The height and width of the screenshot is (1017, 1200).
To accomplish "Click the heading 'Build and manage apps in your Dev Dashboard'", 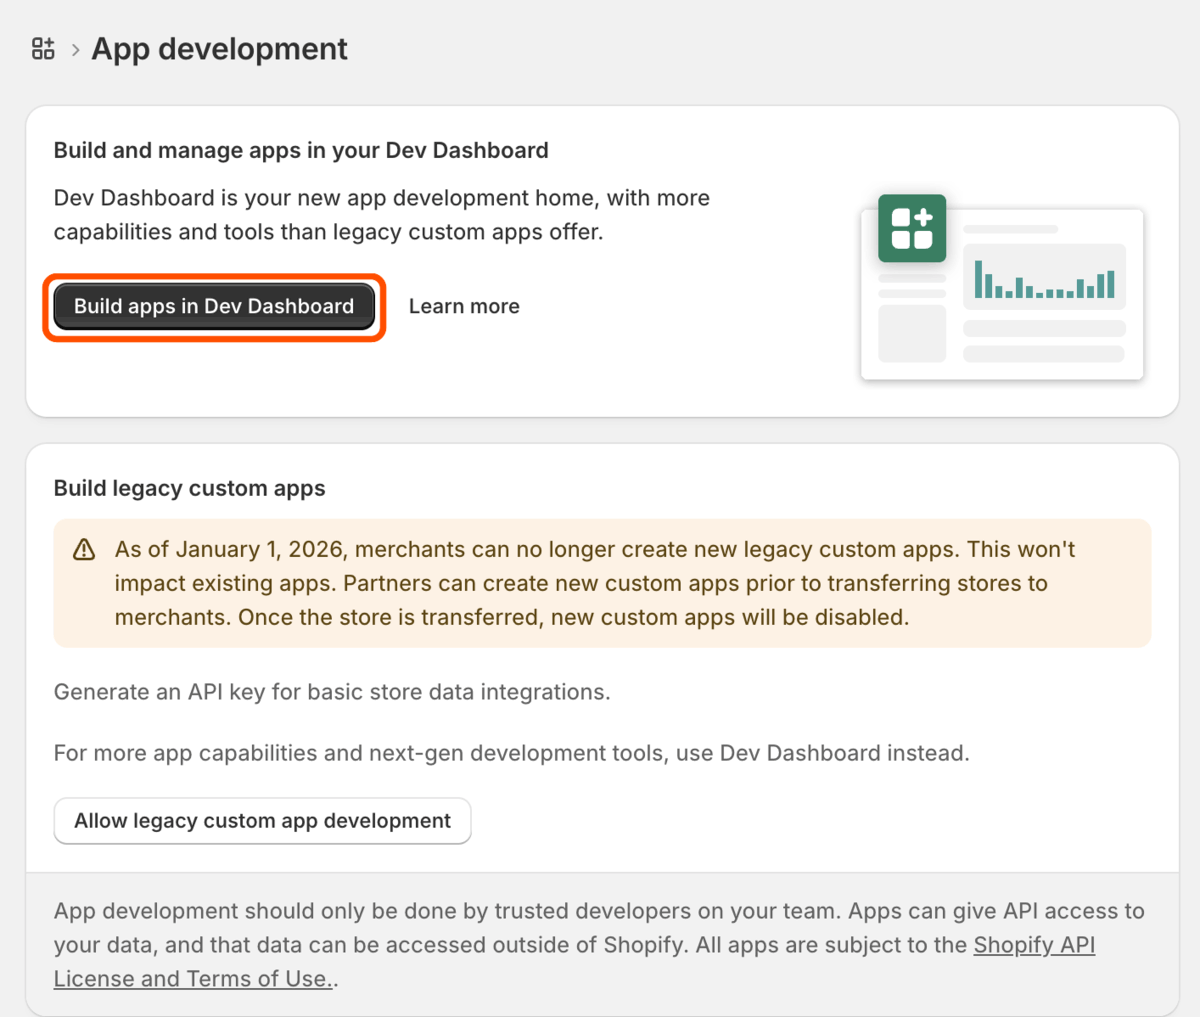I will click(x=301, y=150).
